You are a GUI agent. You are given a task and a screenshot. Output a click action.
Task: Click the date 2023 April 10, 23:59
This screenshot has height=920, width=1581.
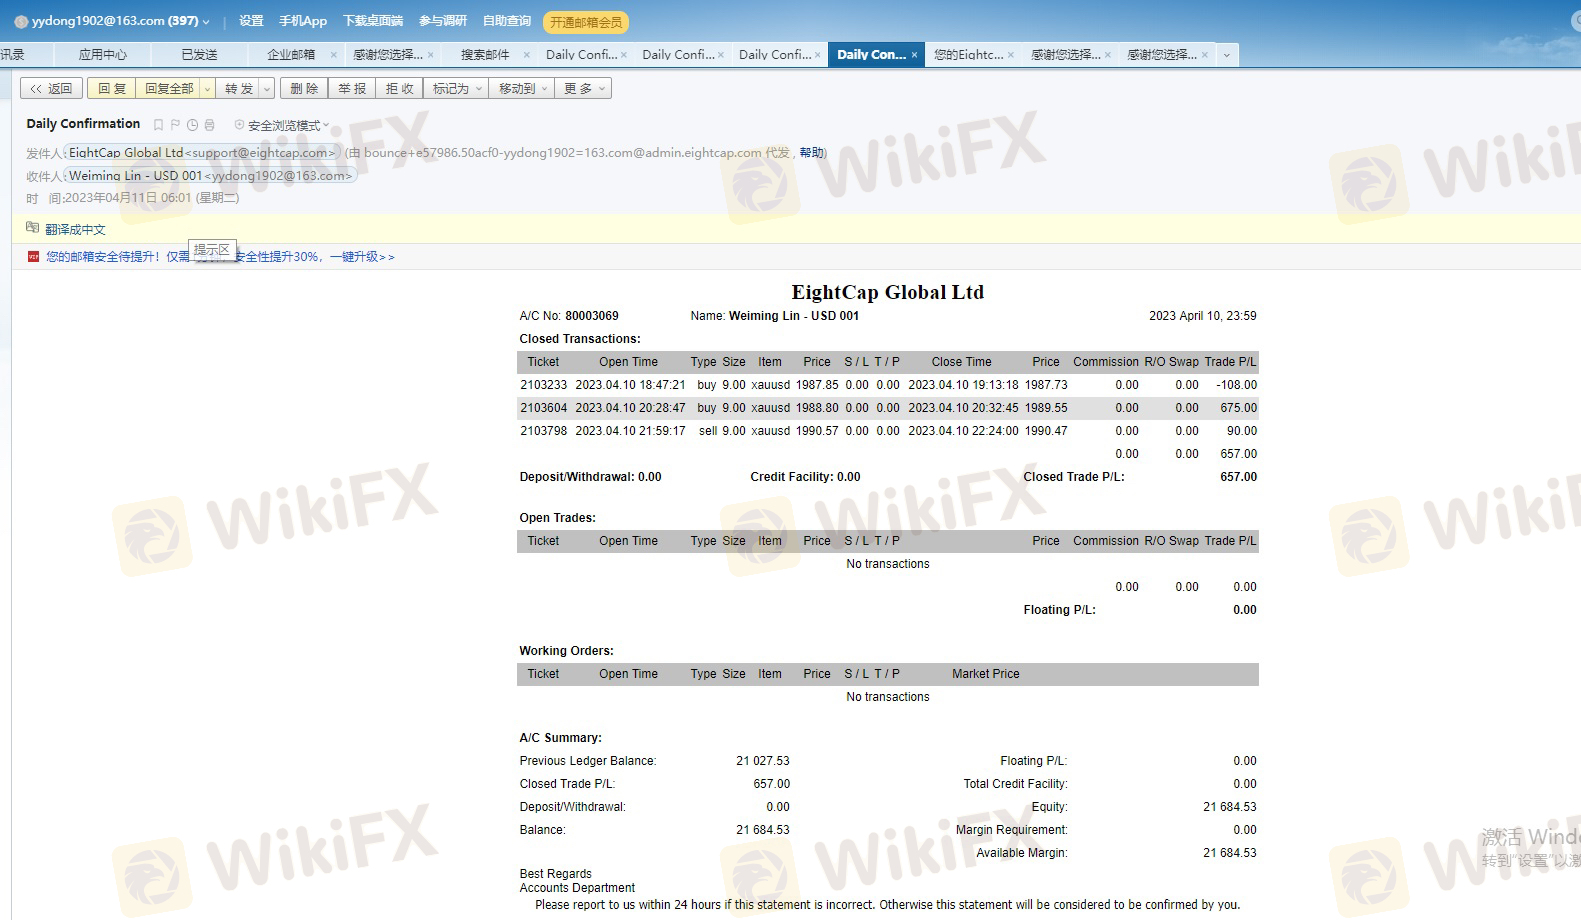point(1203,316)
